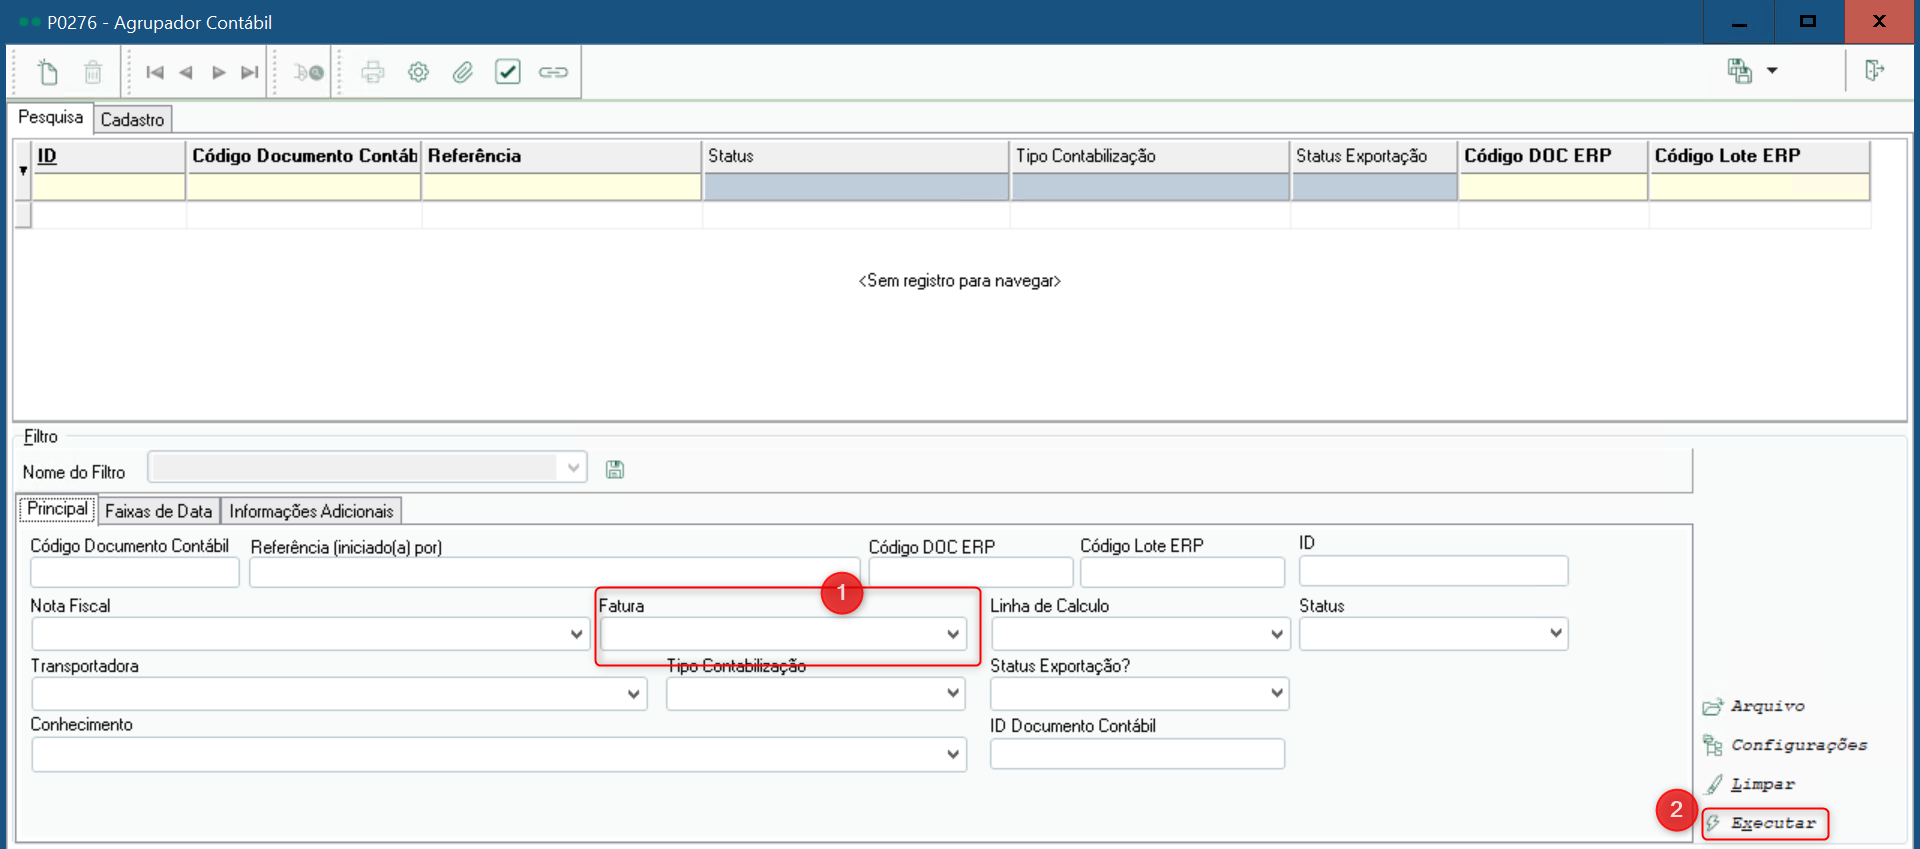This screenshot has width=1920, height=849.
Task: Open the gear settings icon in toolbar
Action: (418, 72)
